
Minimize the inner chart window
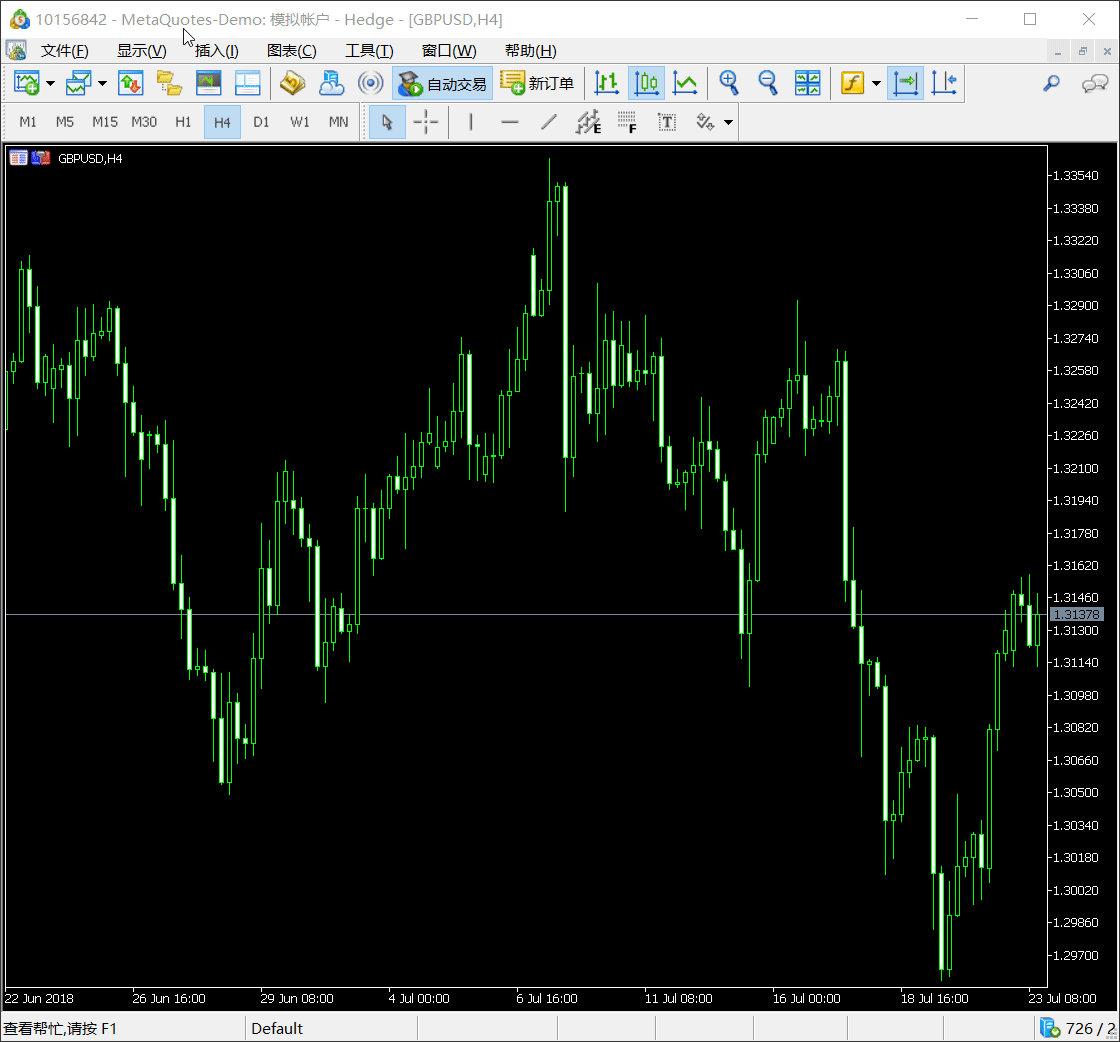coord(1058,51)
